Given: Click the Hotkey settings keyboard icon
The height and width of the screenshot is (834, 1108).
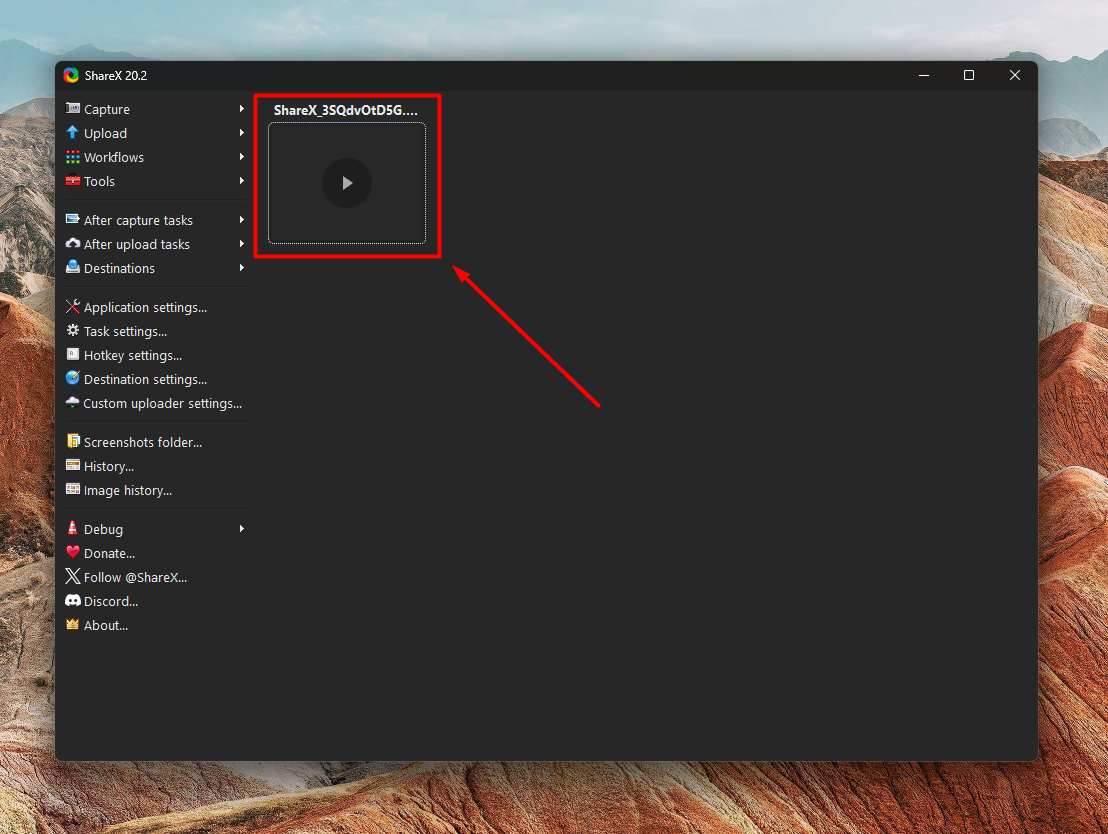Looking at the screenshot, I should tap(73, 355).
